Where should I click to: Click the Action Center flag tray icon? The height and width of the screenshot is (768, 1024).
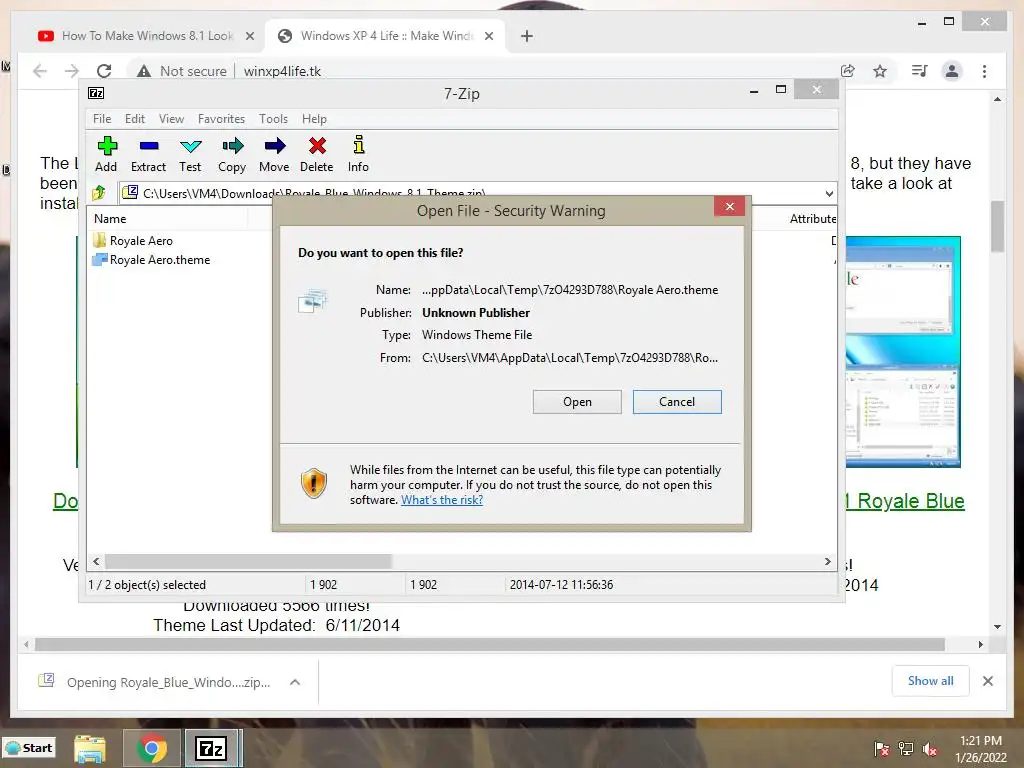pos(882,749)
